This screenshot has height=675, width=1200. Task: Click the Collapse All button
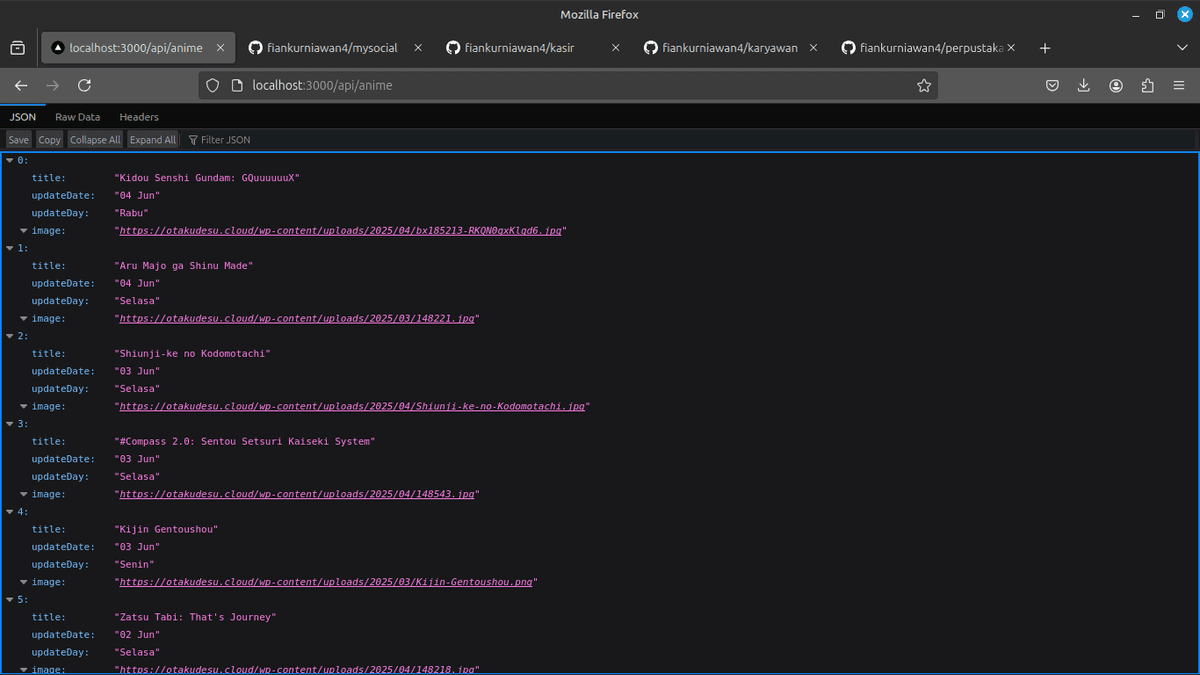point(94,139)
